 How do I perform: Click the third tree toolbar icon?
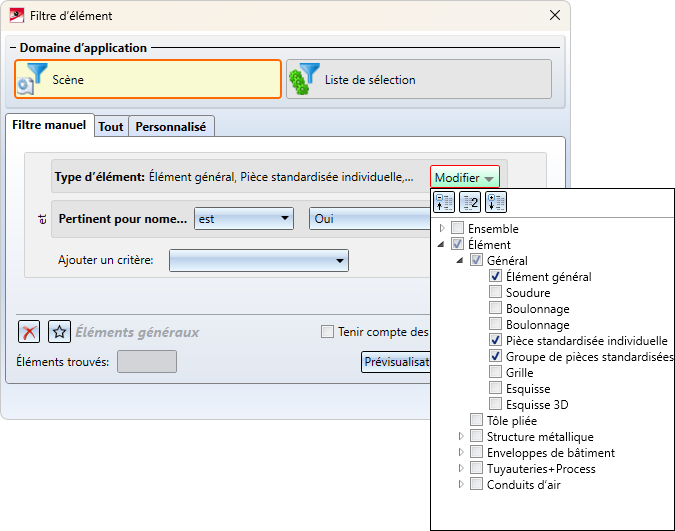point(495,202)
